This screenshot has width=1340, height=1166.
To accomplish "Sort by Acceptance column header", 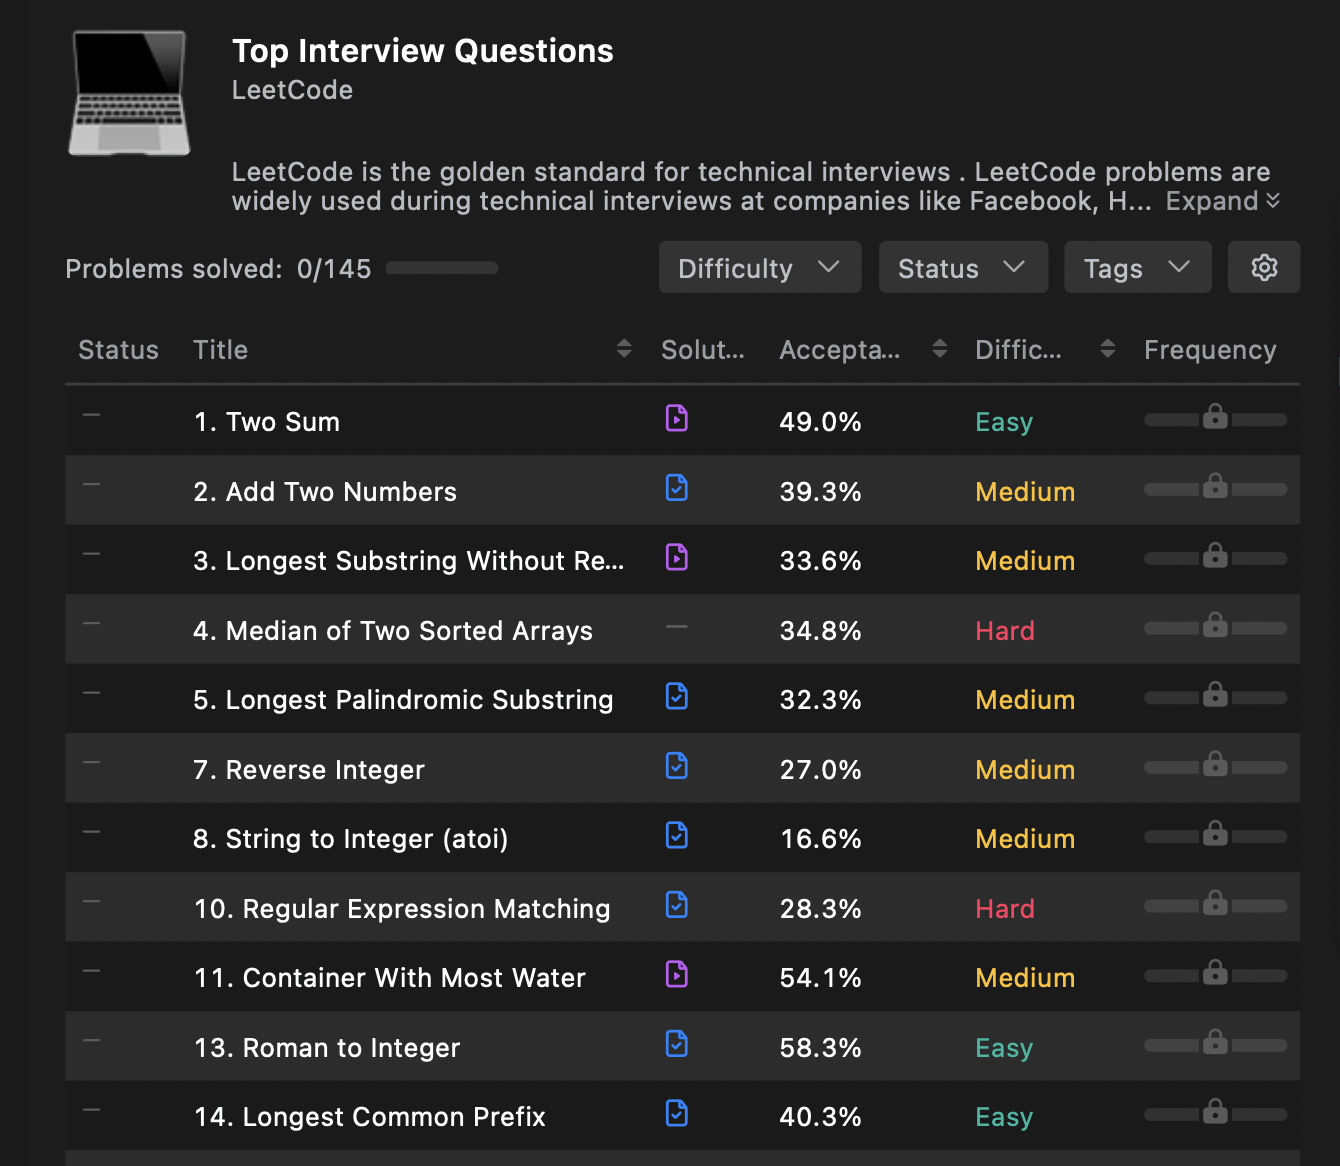I will coord(939,349).
